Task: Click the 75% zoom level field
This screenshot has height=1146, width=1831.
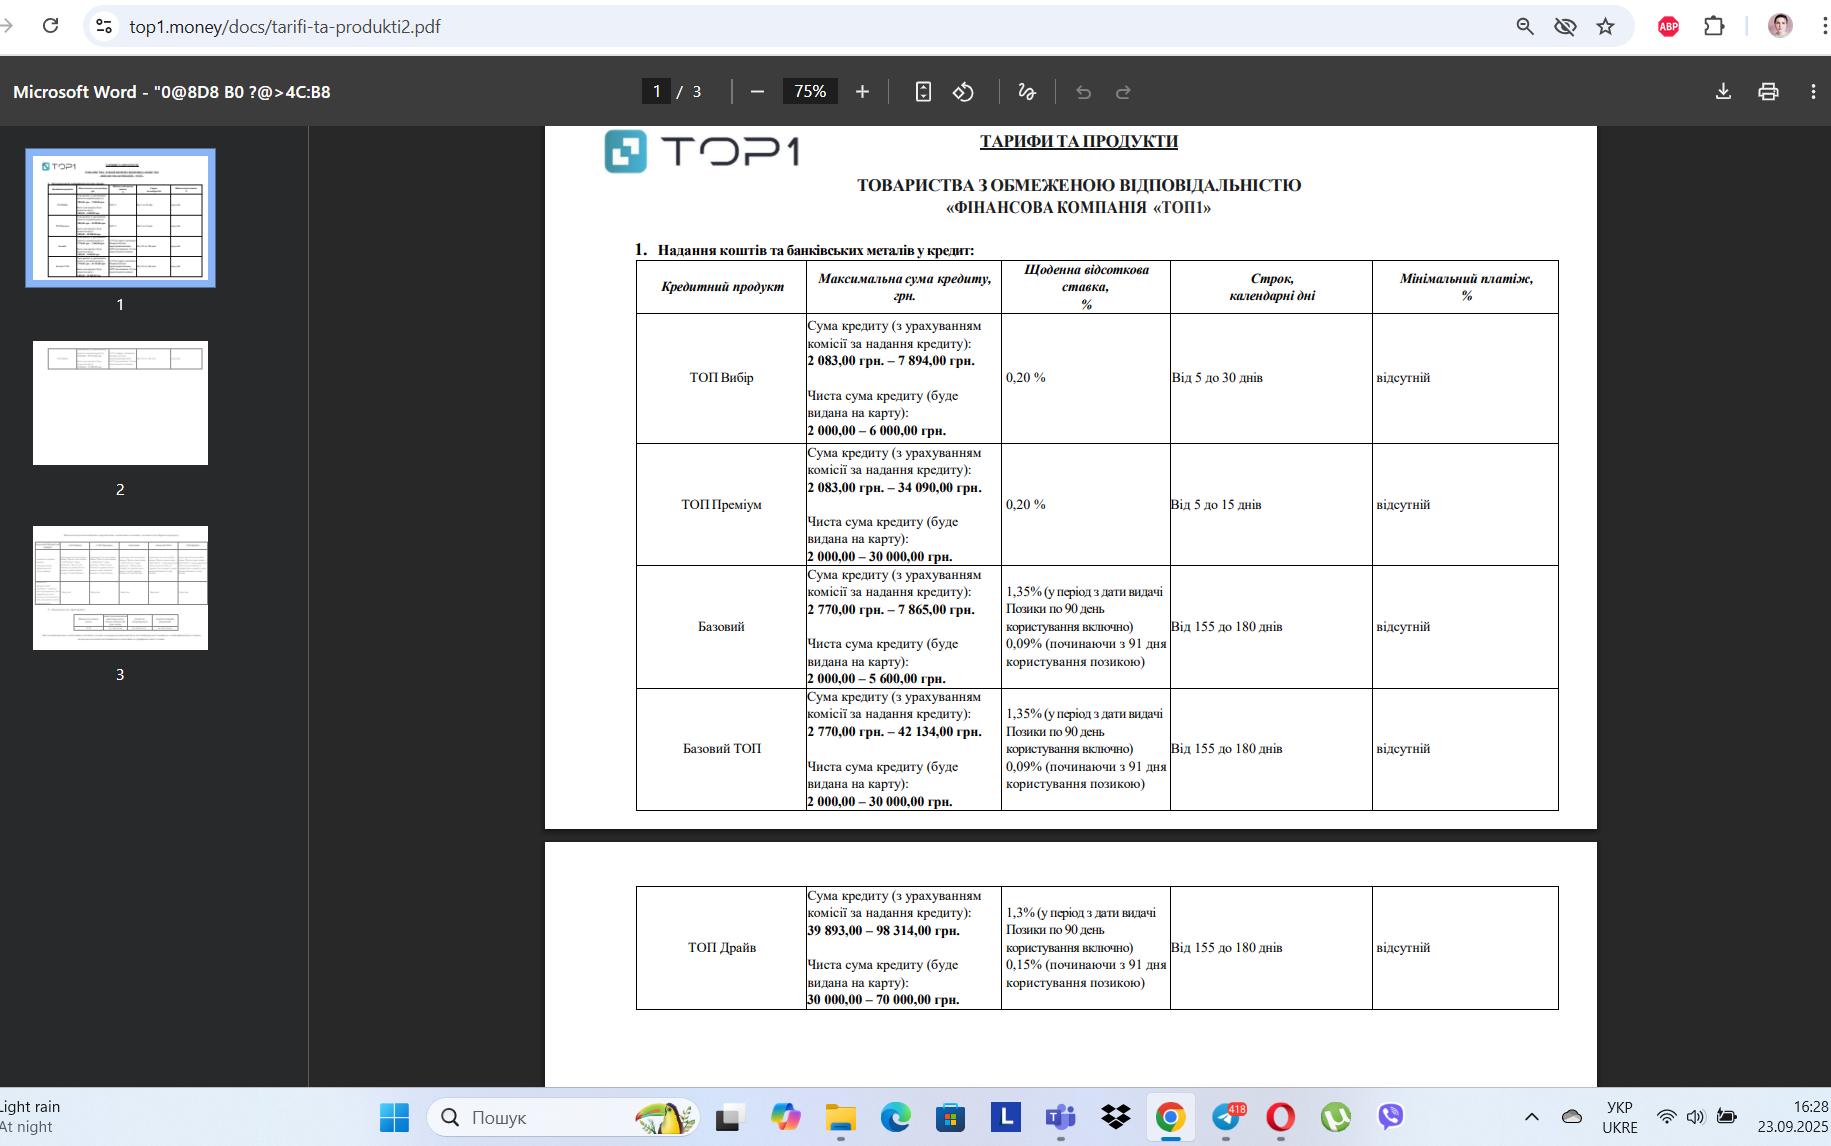Action: click(810, 91)
